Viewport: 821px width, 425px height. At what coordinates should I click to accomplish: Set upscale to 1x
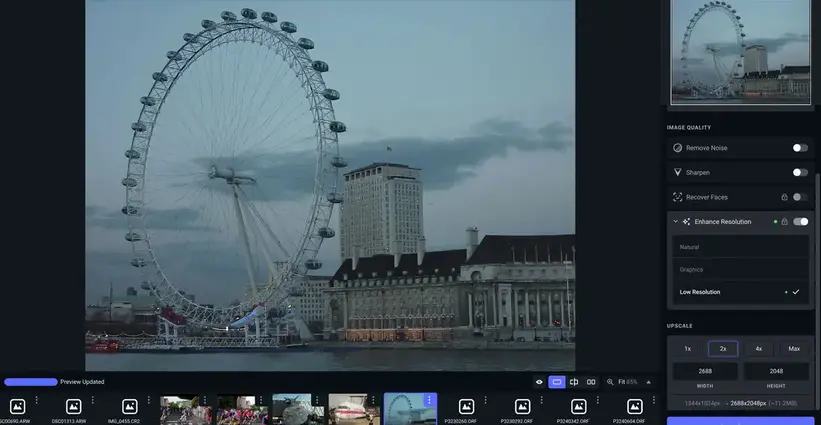(687, 349)
